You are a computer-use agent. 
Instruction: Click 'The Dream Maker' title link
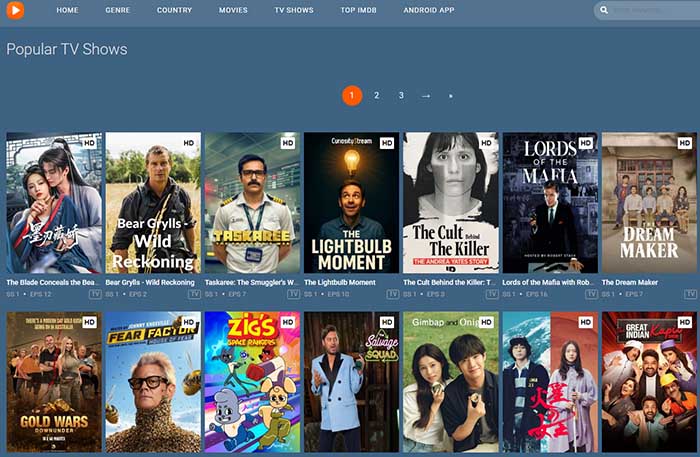[x=630, y=282]
